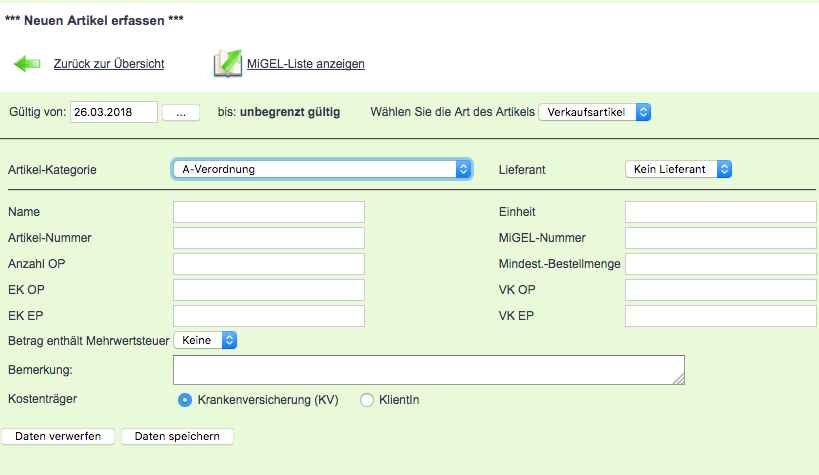Screen dimensions: 819x475
Task: Open date picker with the ellipsis button
Action: point(181,112)
